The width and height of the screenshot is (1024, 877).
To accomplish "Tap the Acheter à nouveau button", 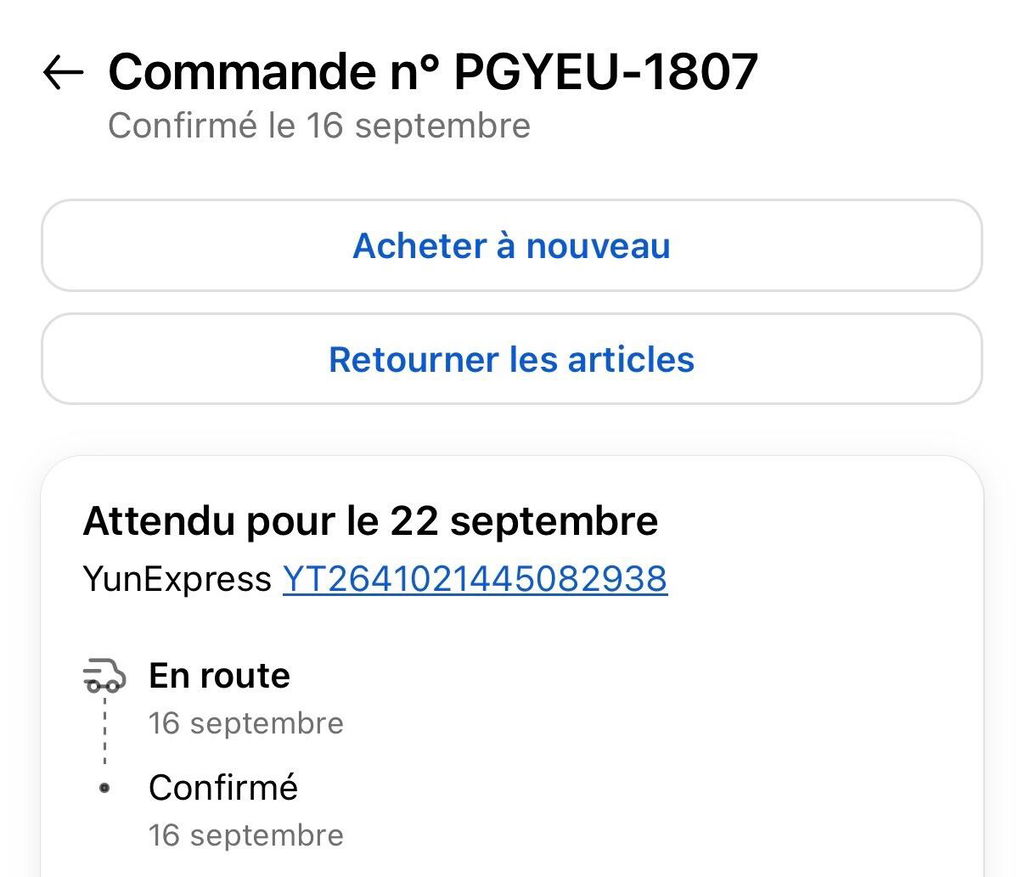I will click(x=512, y=246).
